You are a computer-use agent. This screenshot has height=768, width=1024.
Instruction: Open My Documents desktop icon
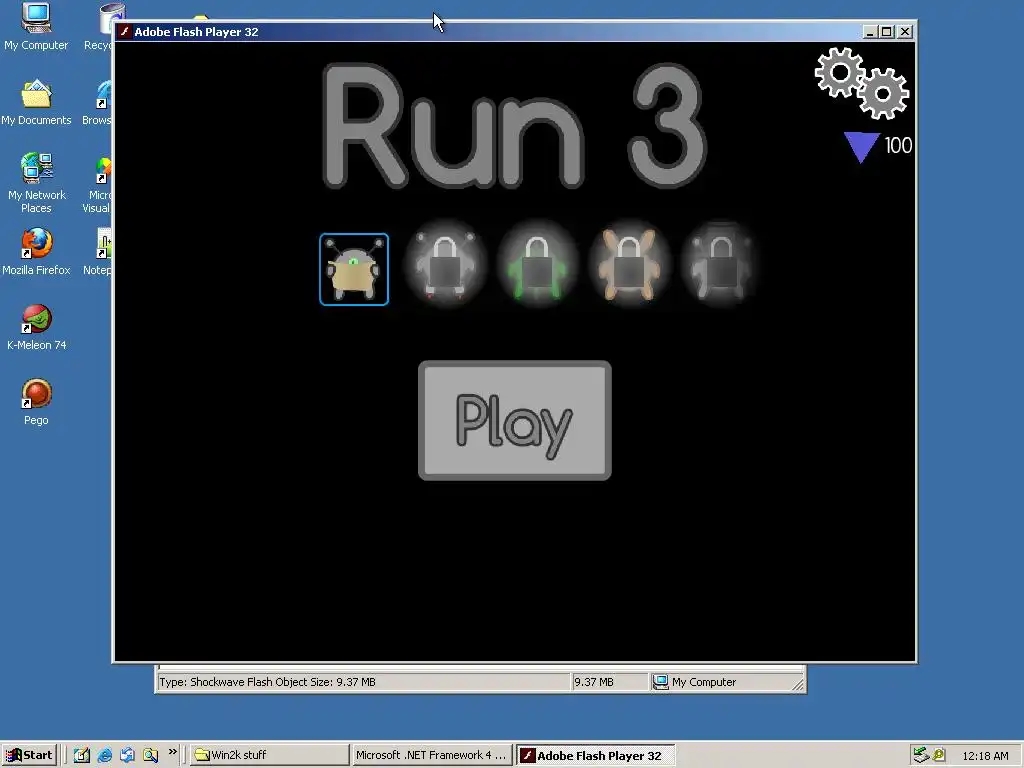pos(36,103)
